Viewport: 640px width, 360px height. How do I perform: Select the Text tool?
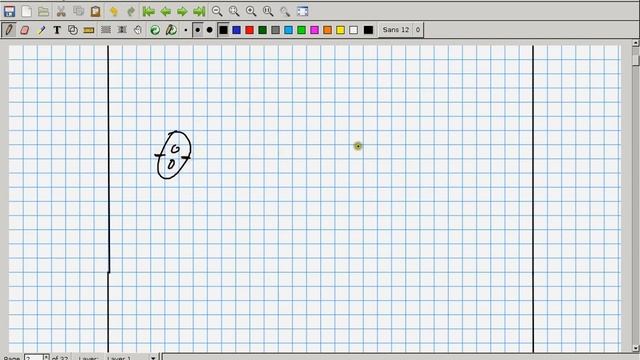point(57,30)
